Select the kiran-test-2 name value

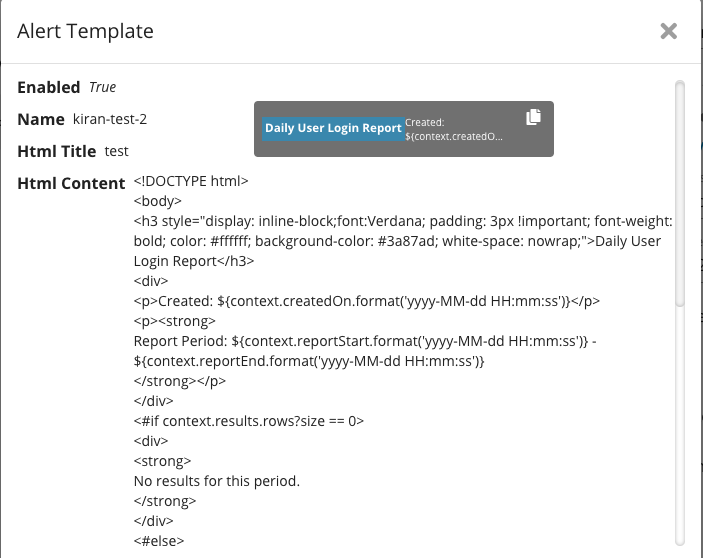(110, 120)
